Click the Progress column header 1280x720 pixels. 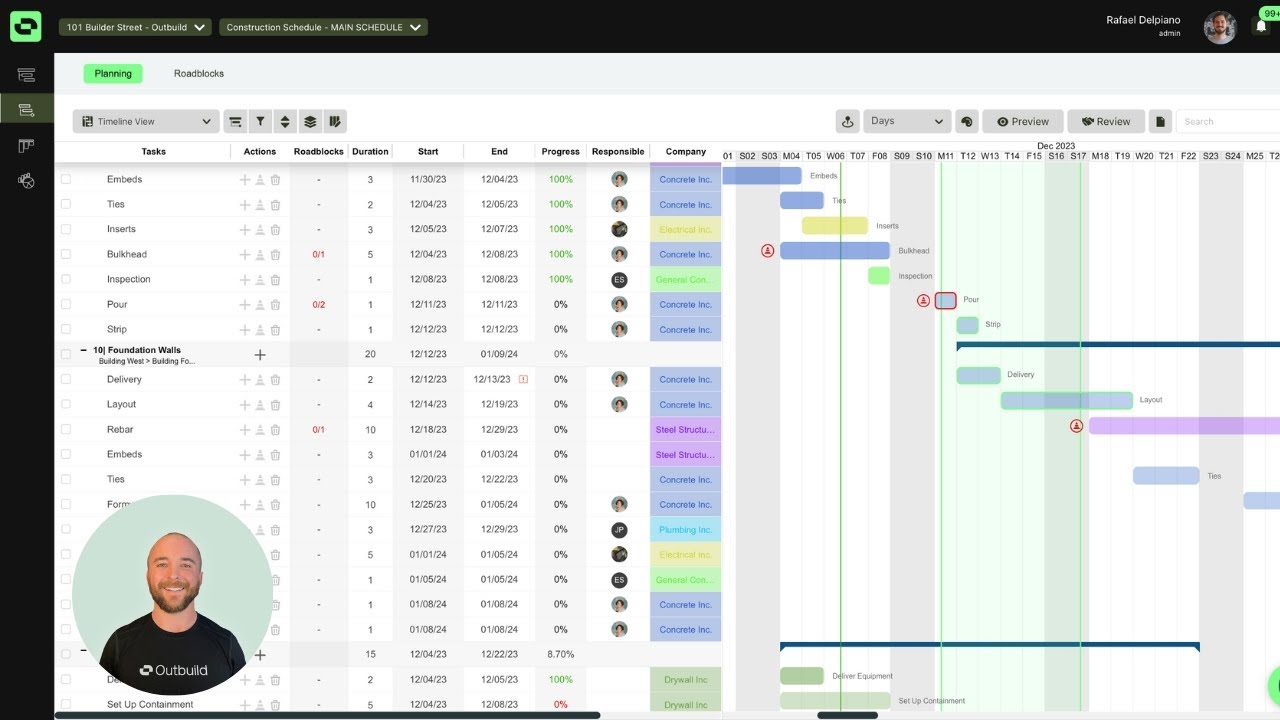(x=561, y=152)
